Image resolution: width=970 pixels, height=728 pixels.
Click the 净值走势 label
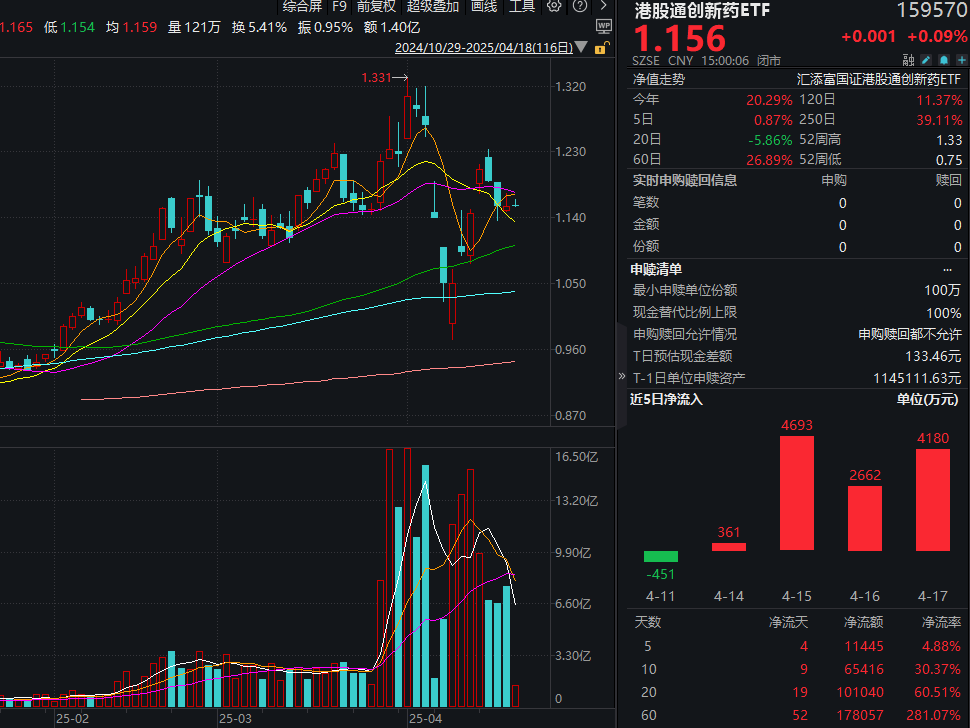(x=659, y=79)
